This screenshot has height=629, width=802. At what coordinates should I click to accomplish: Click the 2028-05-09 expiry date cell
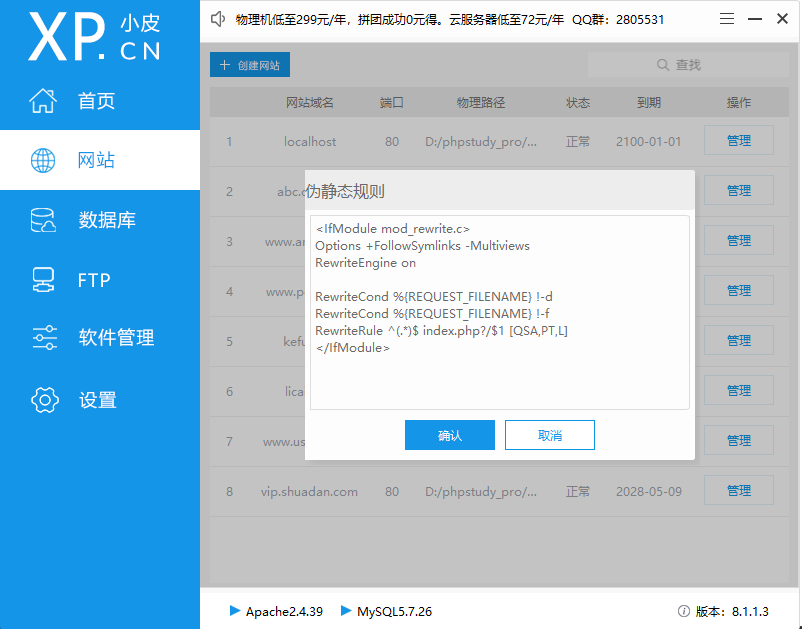pos(649,491)
